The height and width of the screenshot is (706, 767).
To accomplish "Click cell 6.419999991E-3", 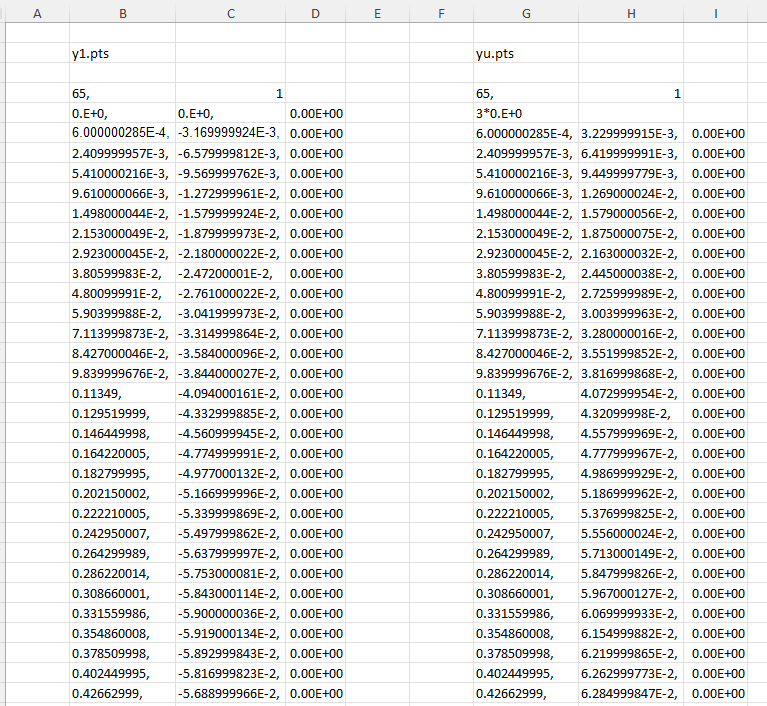I will pyautogui.click(x=631, y=153).
